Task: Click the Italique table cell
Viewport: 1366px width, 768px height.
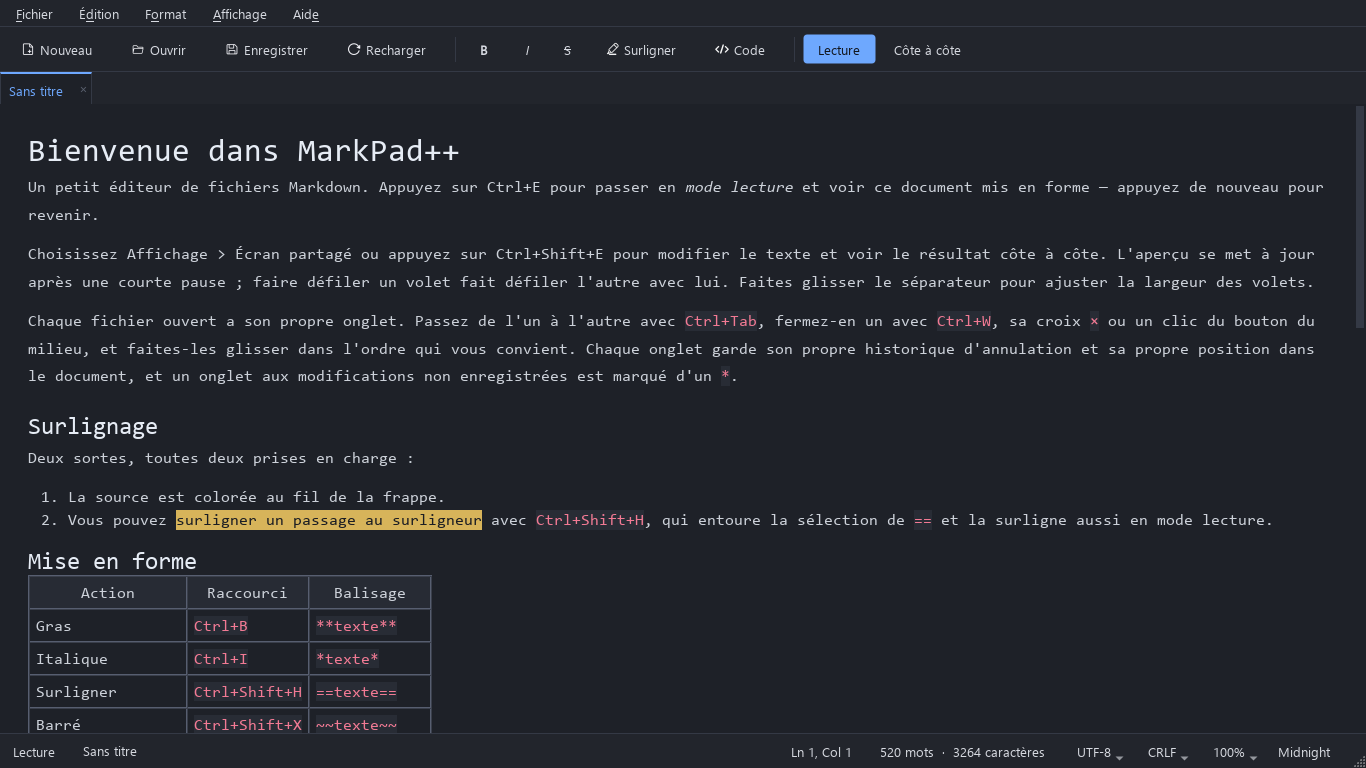Action: click(108, 659)
